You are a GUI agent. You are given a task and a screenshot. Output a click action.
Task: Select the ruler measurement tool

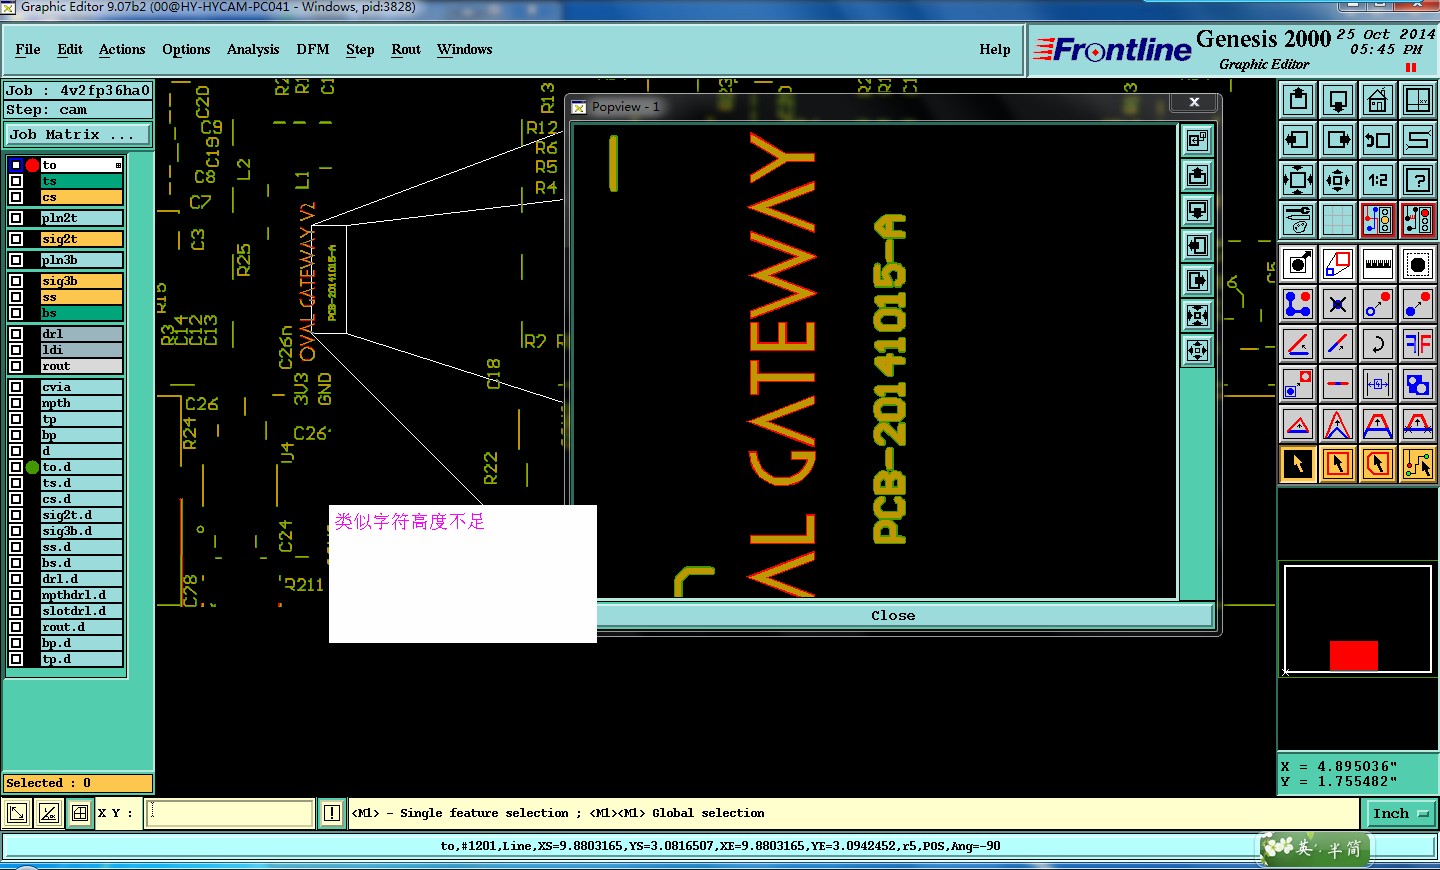point(1378,264)
